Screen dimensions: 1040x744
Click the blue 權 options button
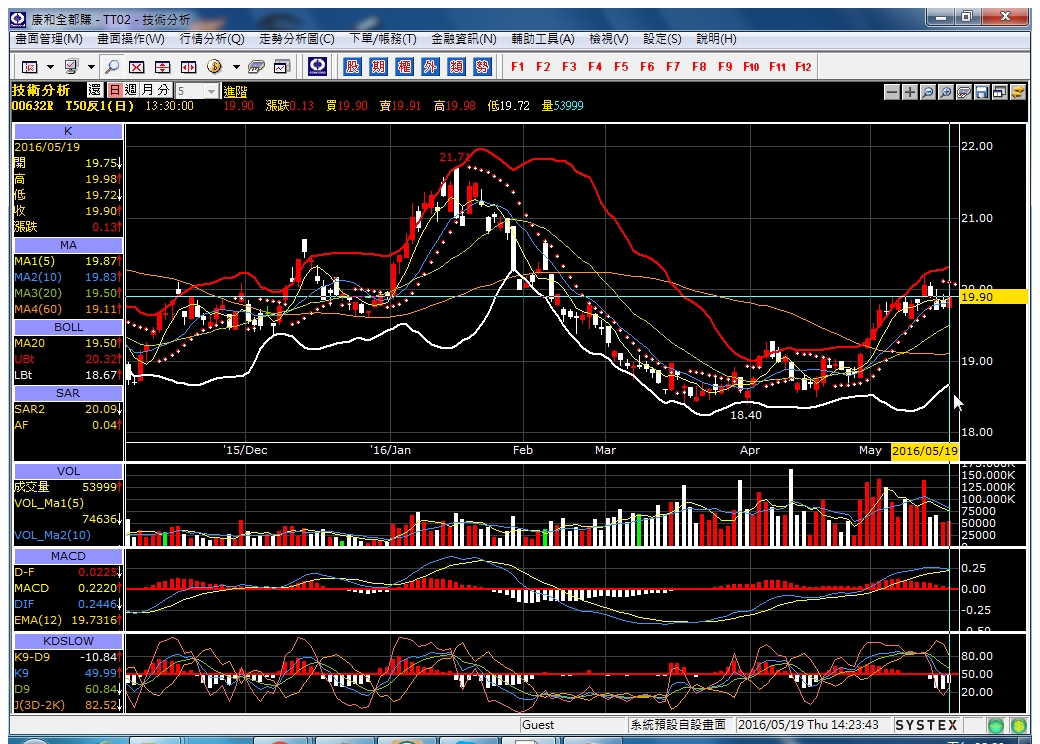404,66
